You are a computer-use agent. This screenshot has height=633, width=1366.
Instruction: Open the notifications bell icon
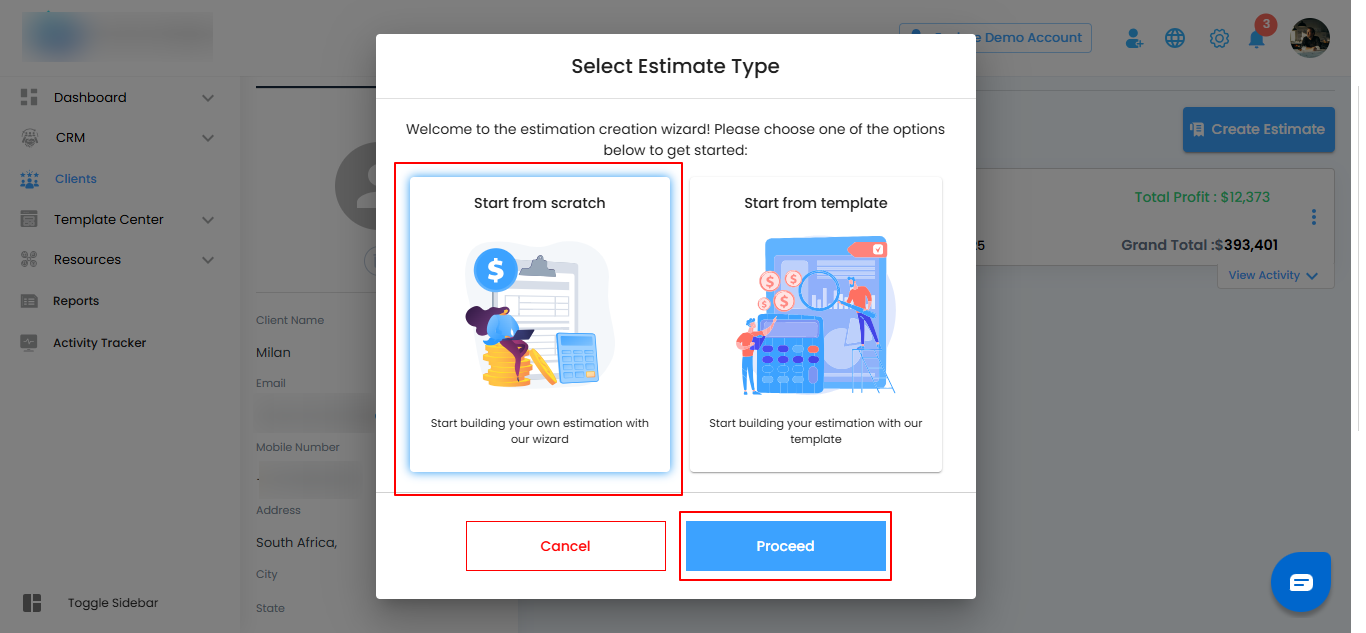tap(1257, 39)
